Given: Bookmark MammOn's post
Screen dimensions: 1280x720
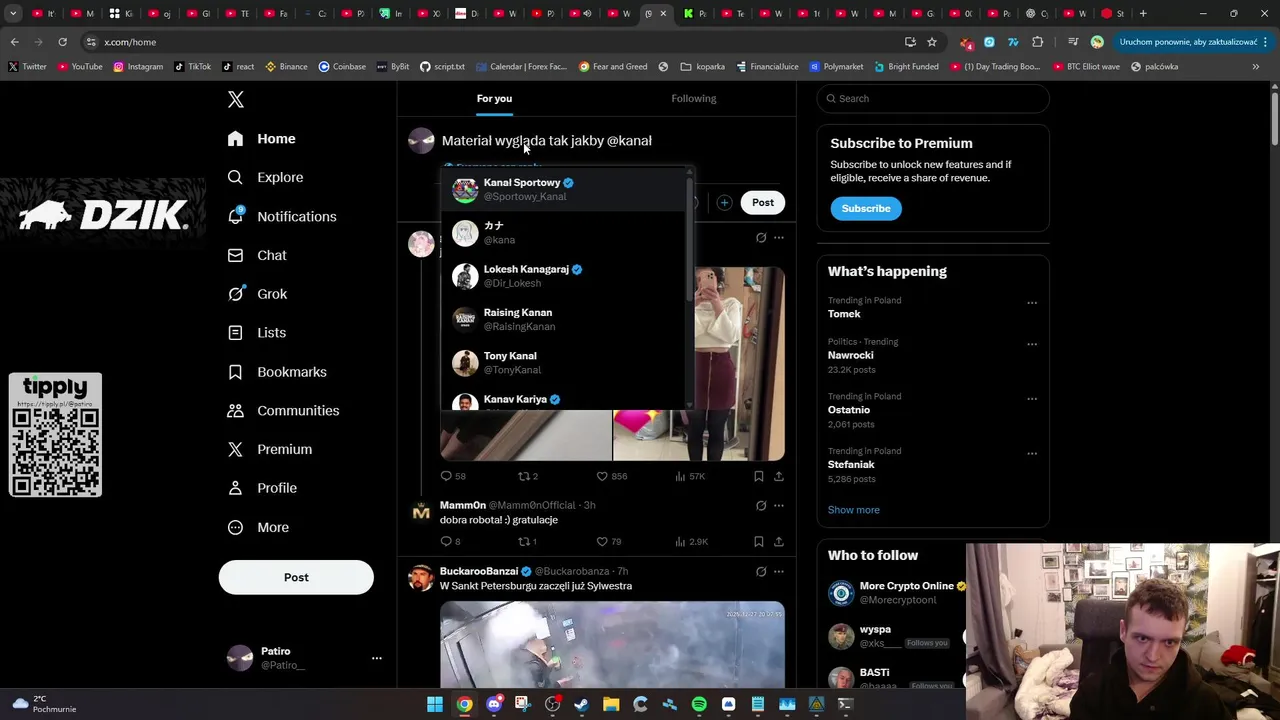Looking at the screenshot, I should click(759, 541).
